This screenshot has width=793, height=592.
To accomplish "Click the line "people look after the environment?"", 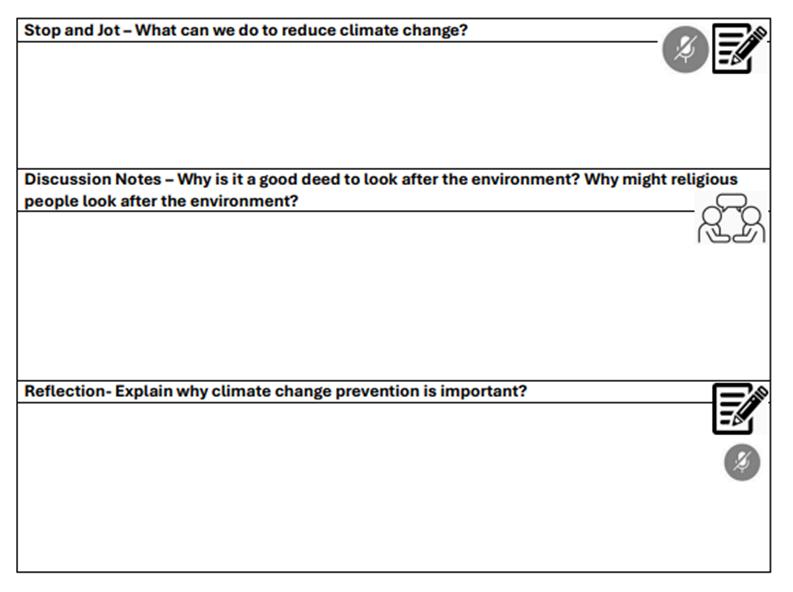I will (162, 201).
